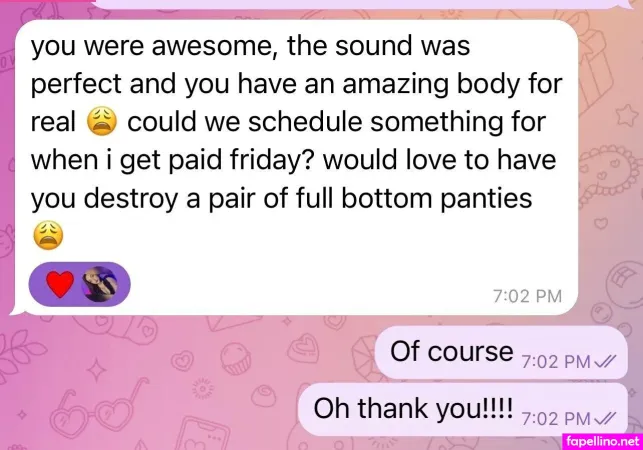This screenshot has width=643, height=450.
Task: Tap the timestamp beside "Oh thank you!!!!"
Action: 556,419
